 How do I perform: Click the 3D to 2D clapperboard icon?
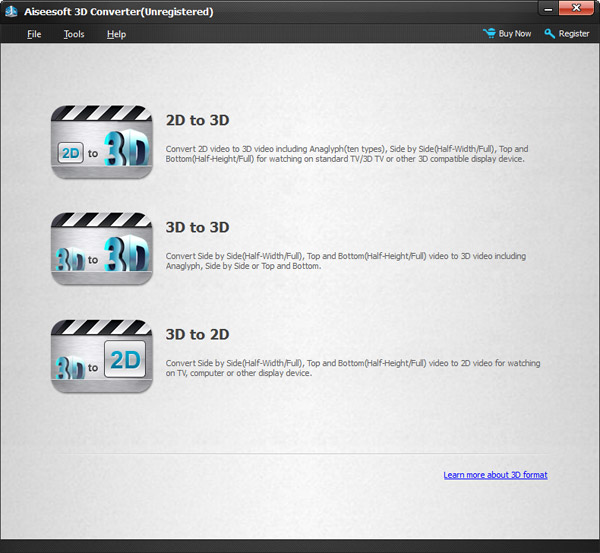[101, 356]
